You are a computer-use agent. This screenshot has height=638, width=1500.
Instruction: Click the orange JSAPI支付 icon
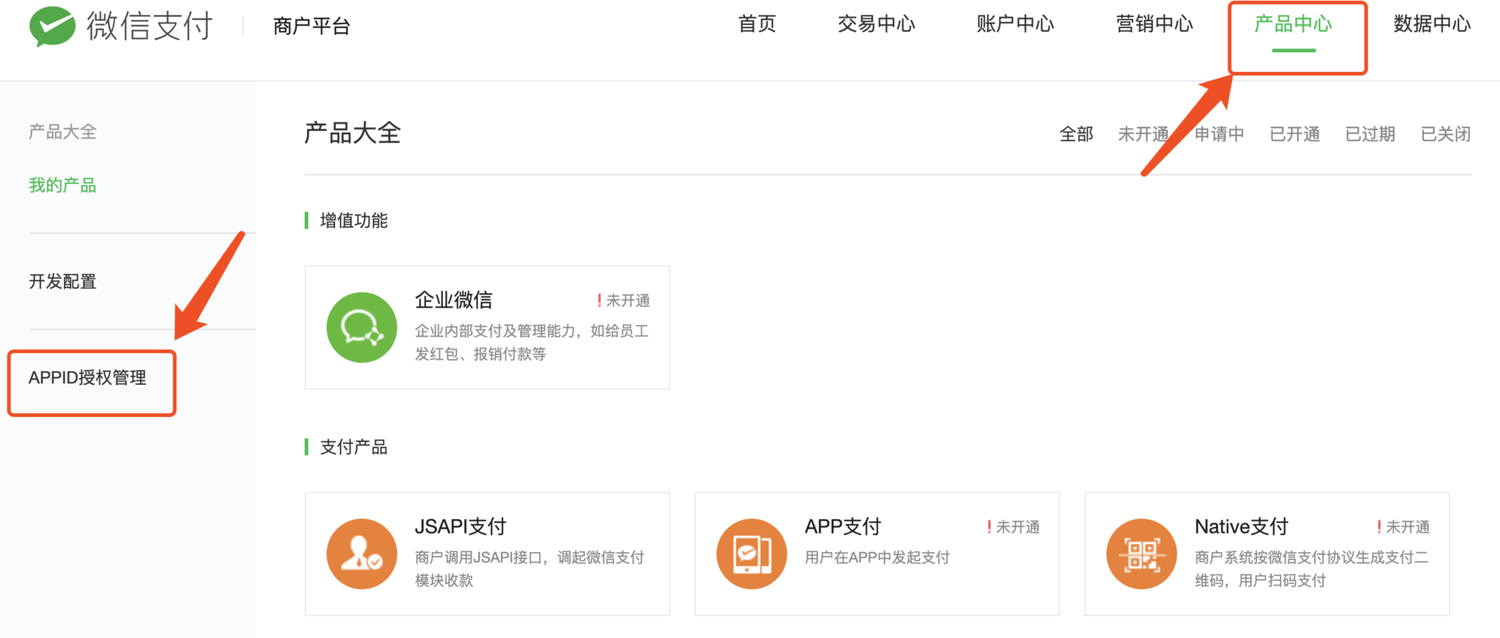(361, 554)
